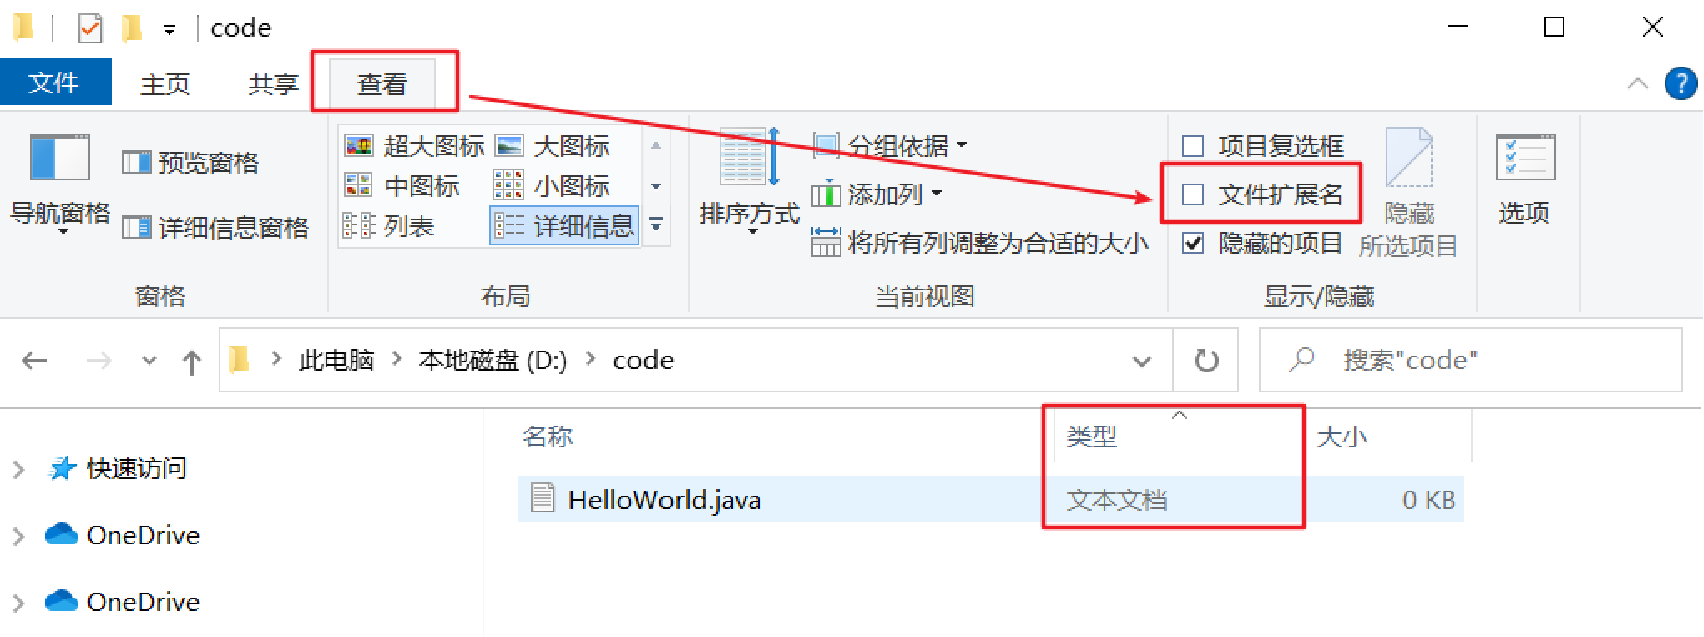This screenshot has width=1704, height=637.
Task: Select the first OneDrive entry
Action: [x=143, y=535]
